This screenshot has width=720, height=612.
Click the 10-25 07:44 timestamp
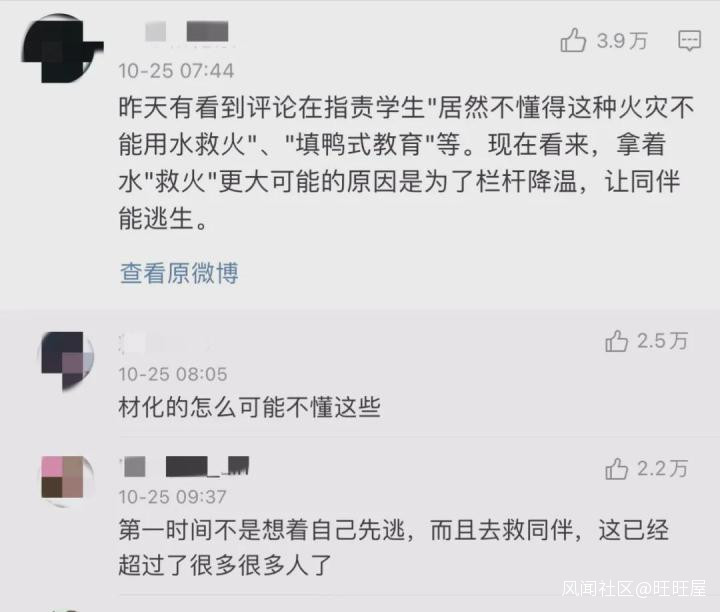176,71
